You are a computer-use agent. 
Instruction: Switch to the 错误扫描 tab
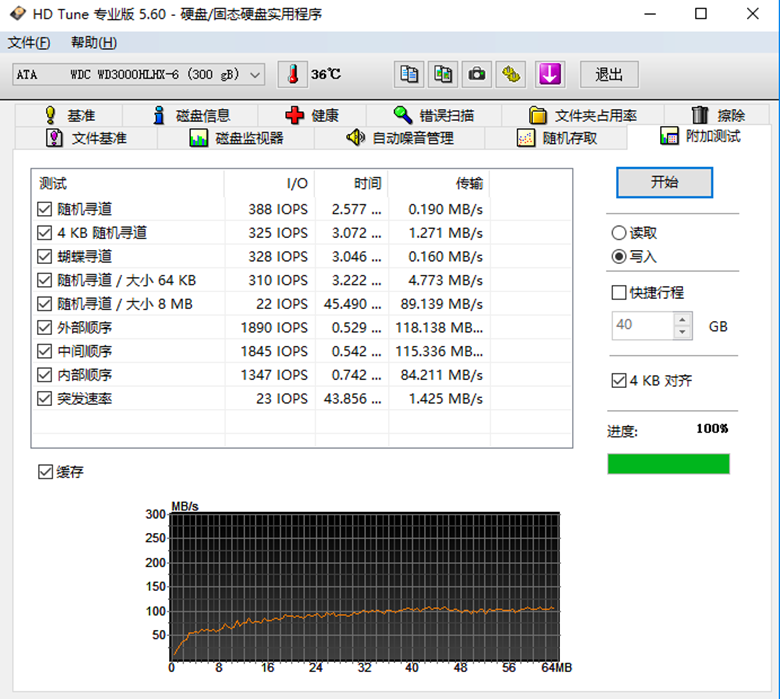[x=434, y=115]
